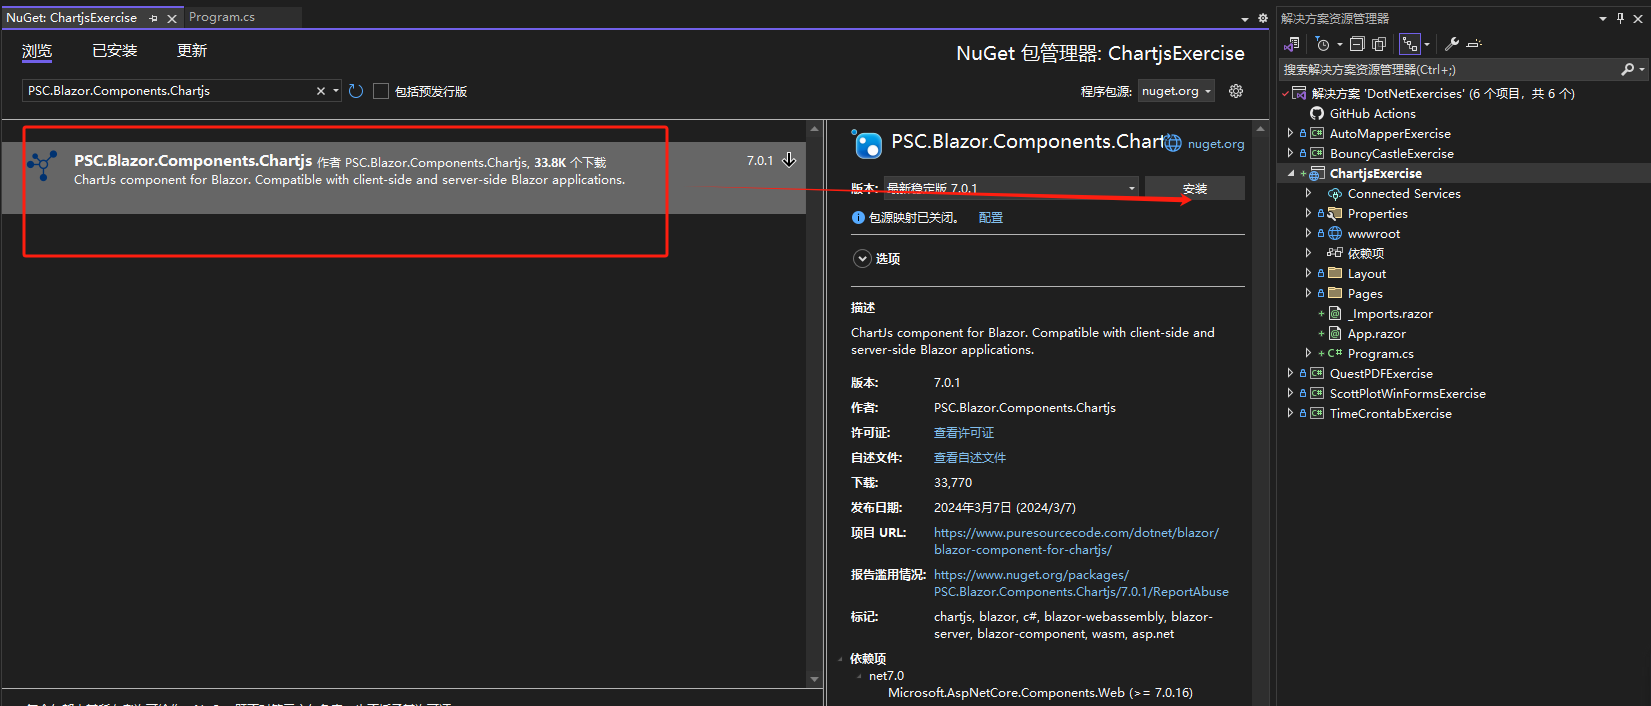The image size is (1651, 706).
Task: Switch between solutions and folder views icon
Action: 1292,44
